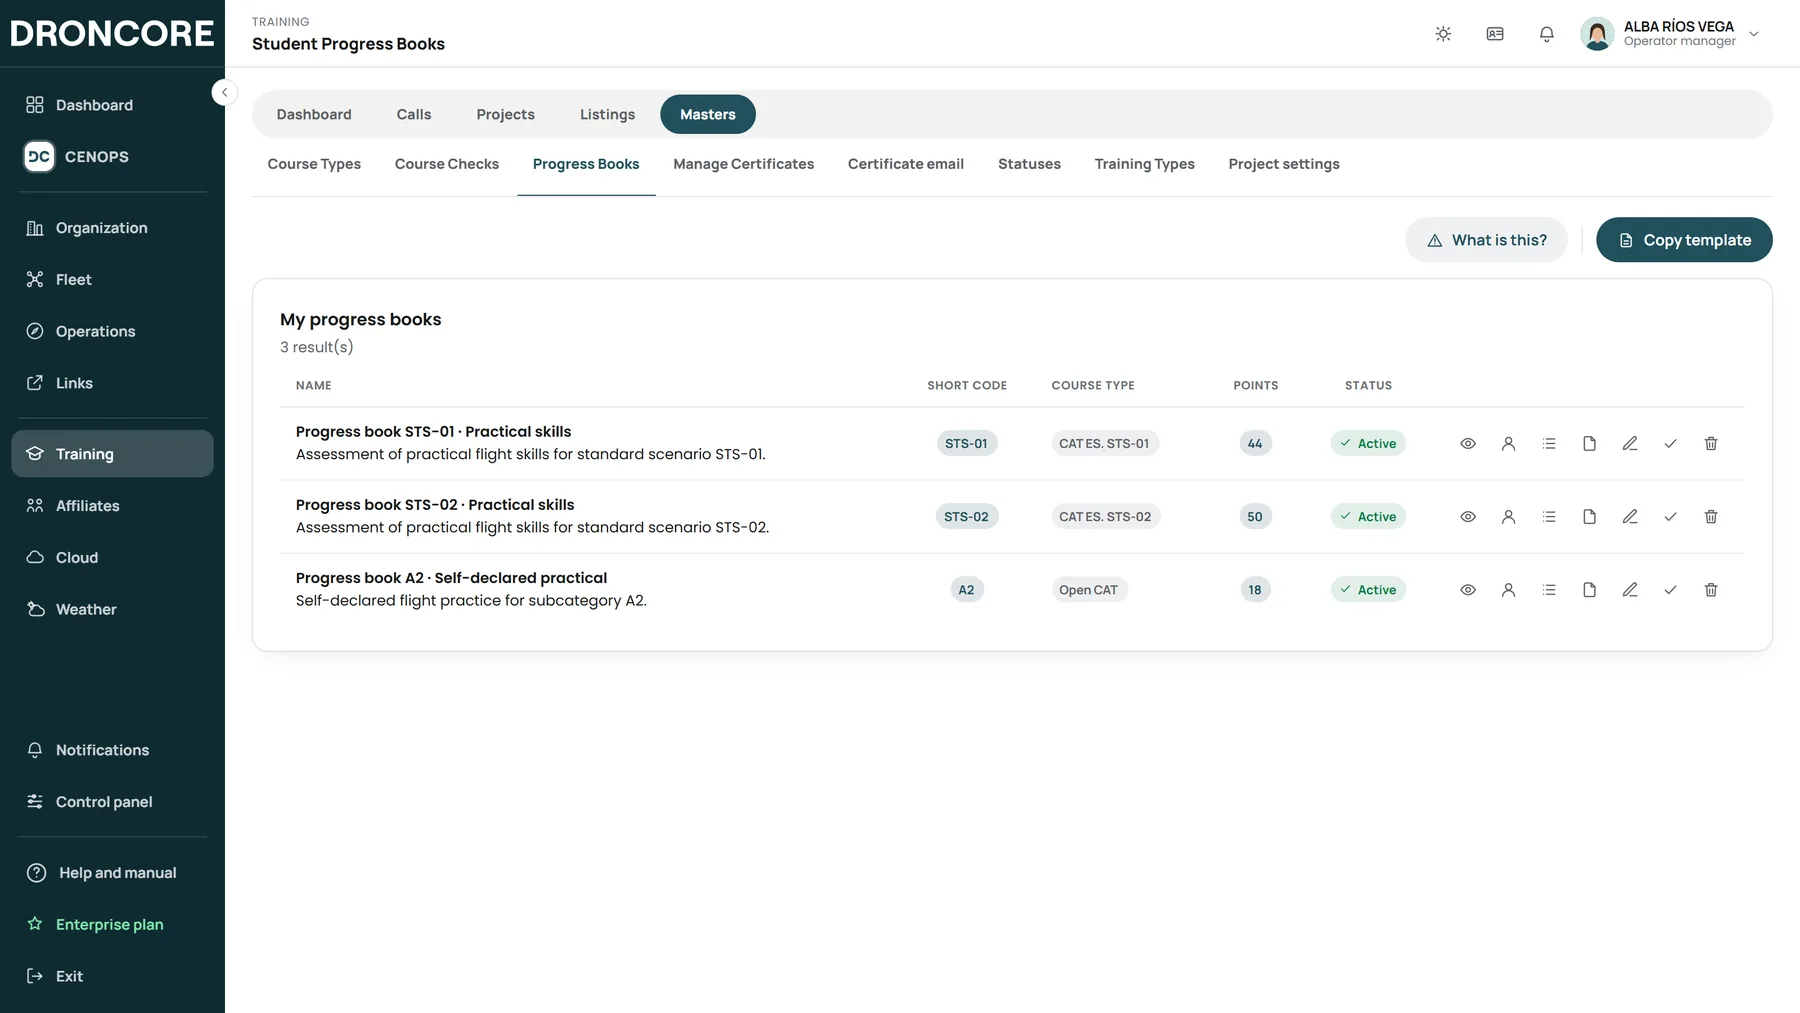Open Help and manual in sidebar
Screen dimensions: 1800x1013
[x=112, y=873]
